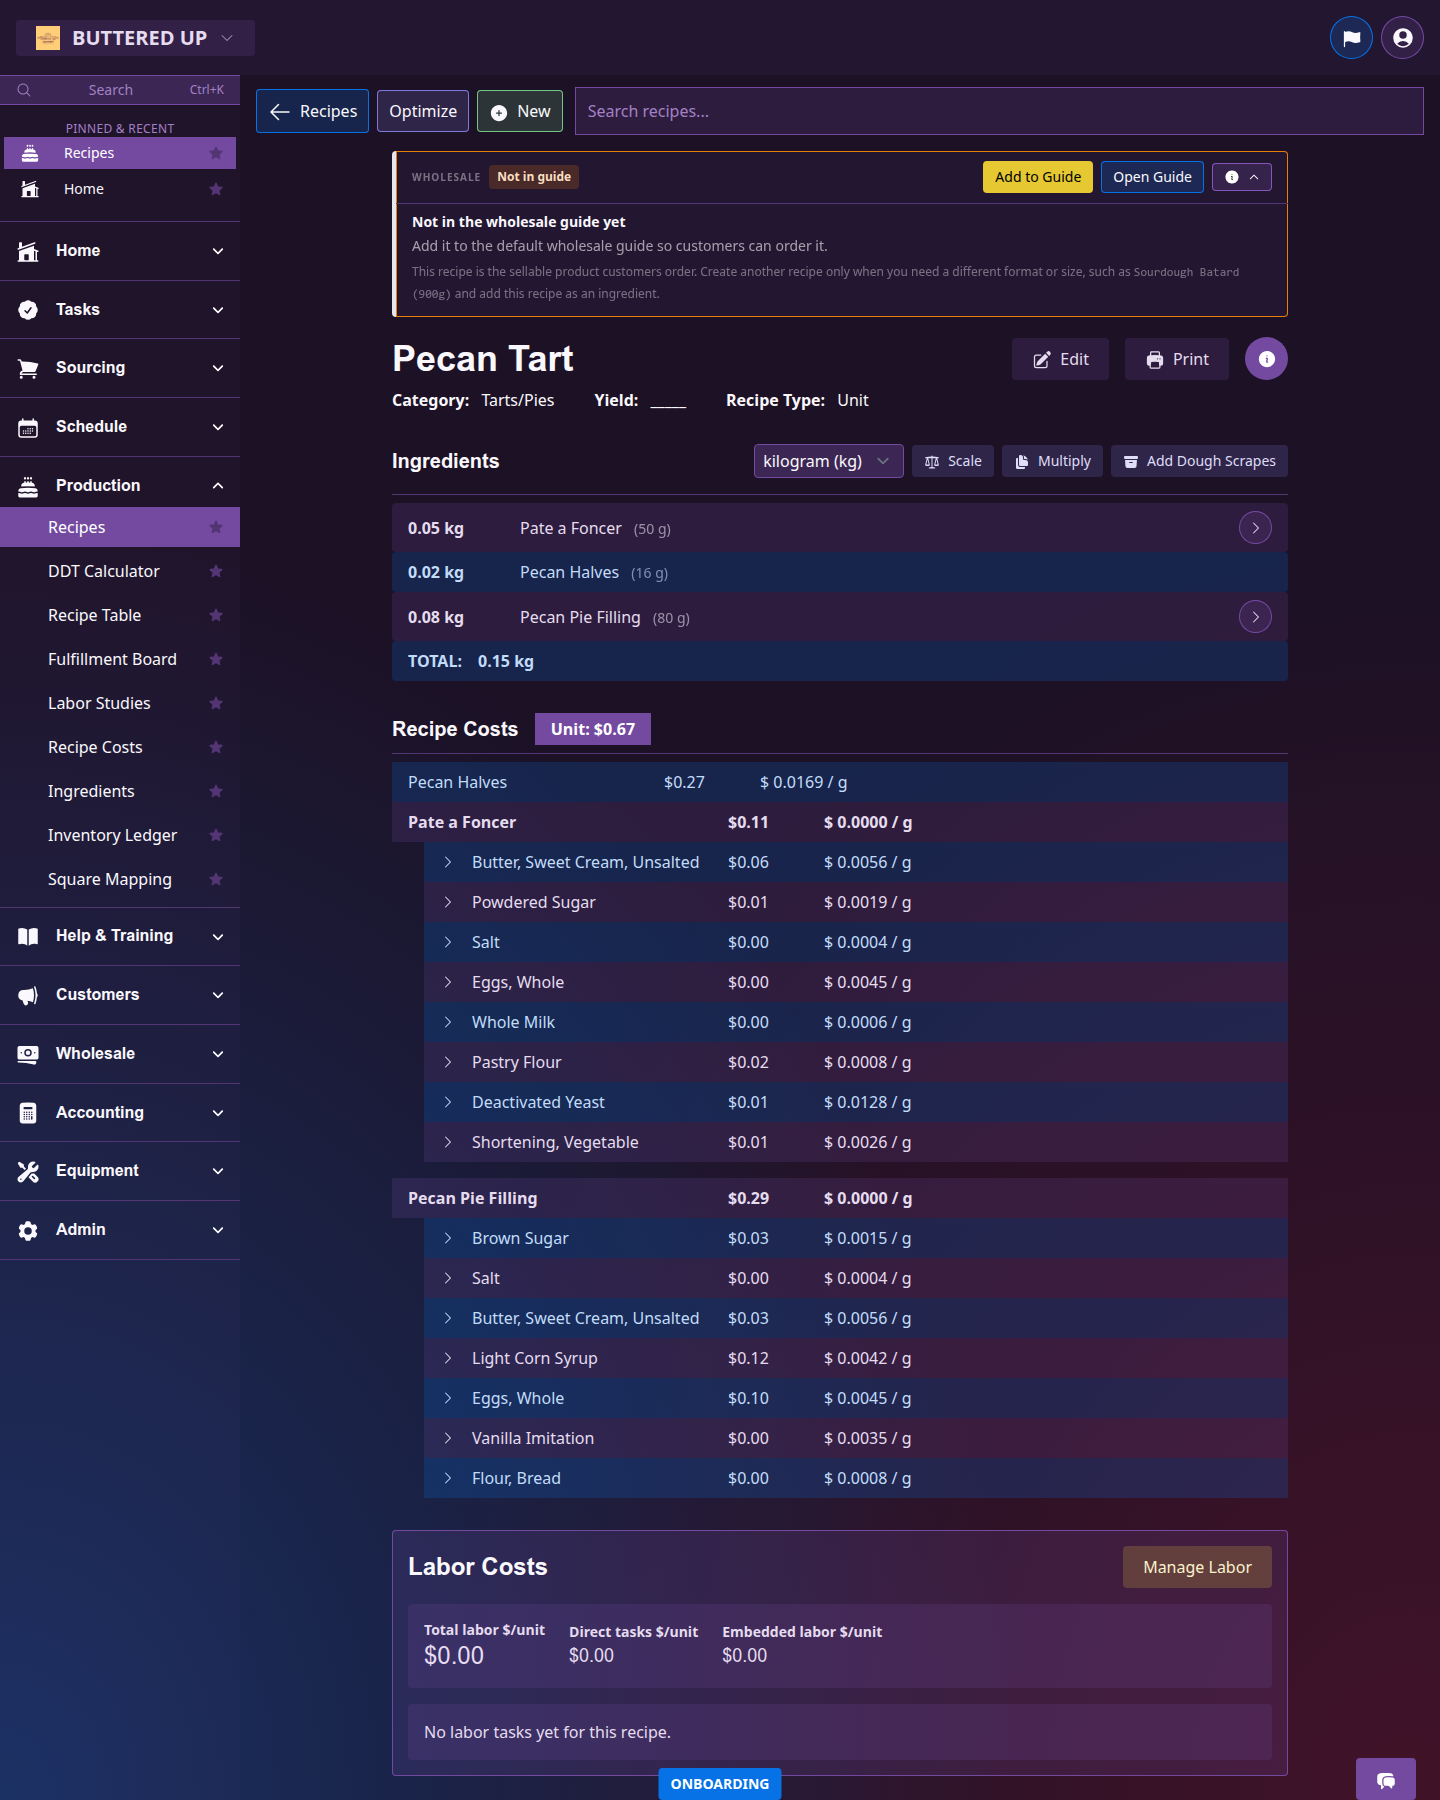Click the Accounting calculator icon
1440x1800 pixels.
click(x=28, y=1113)
